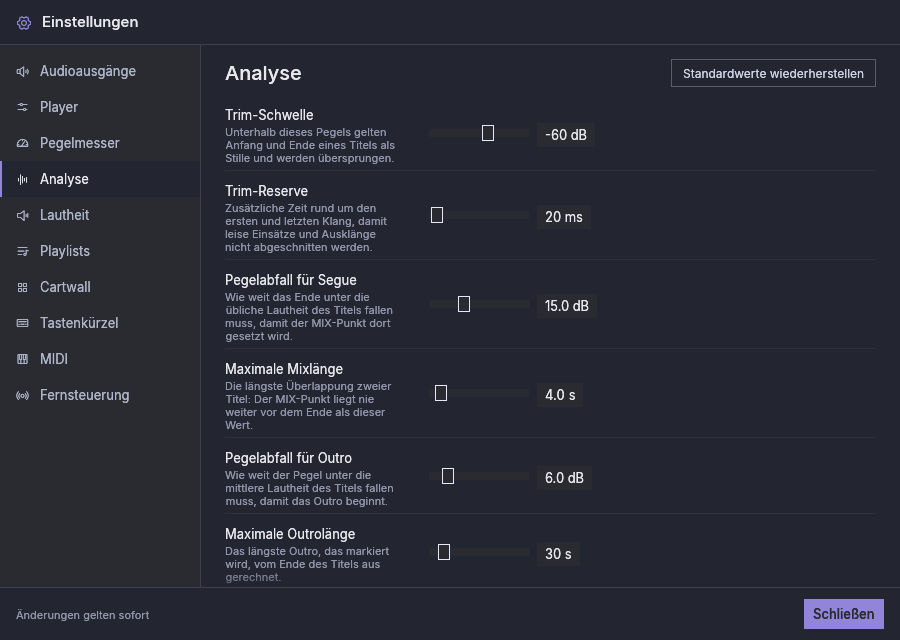This screenshot has height=640, width=900.
Task: Go to the Pegelmesser section
Action: (x=100, y=143)
